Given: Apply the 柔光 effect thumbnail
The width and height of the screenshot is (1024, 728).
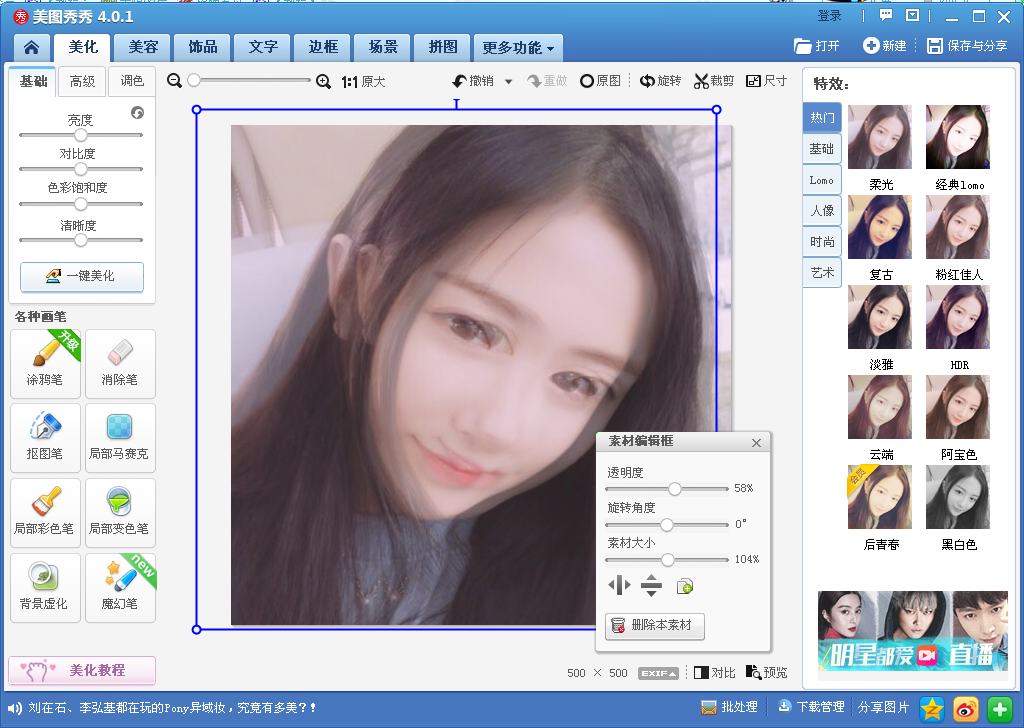Looking at the screenshot, I should tap(880, 137).
